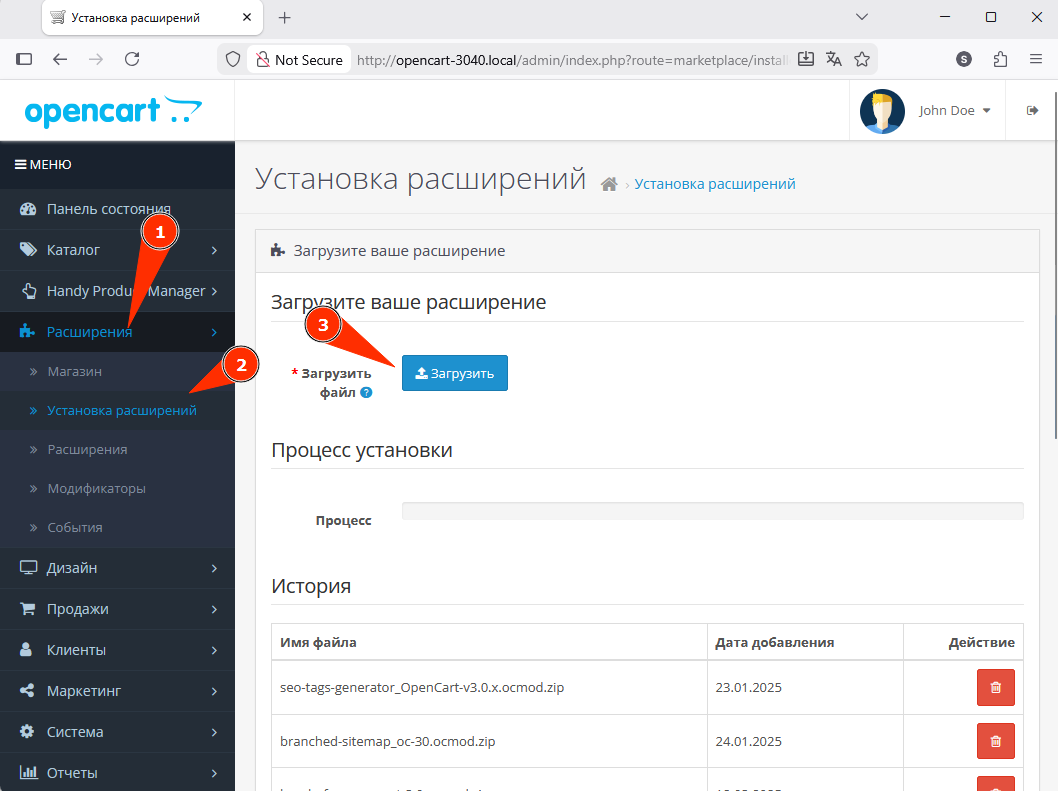The width and height of the screenshot is (1058, 791).
Task: Click the install app icon in address bar
Action: 806,59
